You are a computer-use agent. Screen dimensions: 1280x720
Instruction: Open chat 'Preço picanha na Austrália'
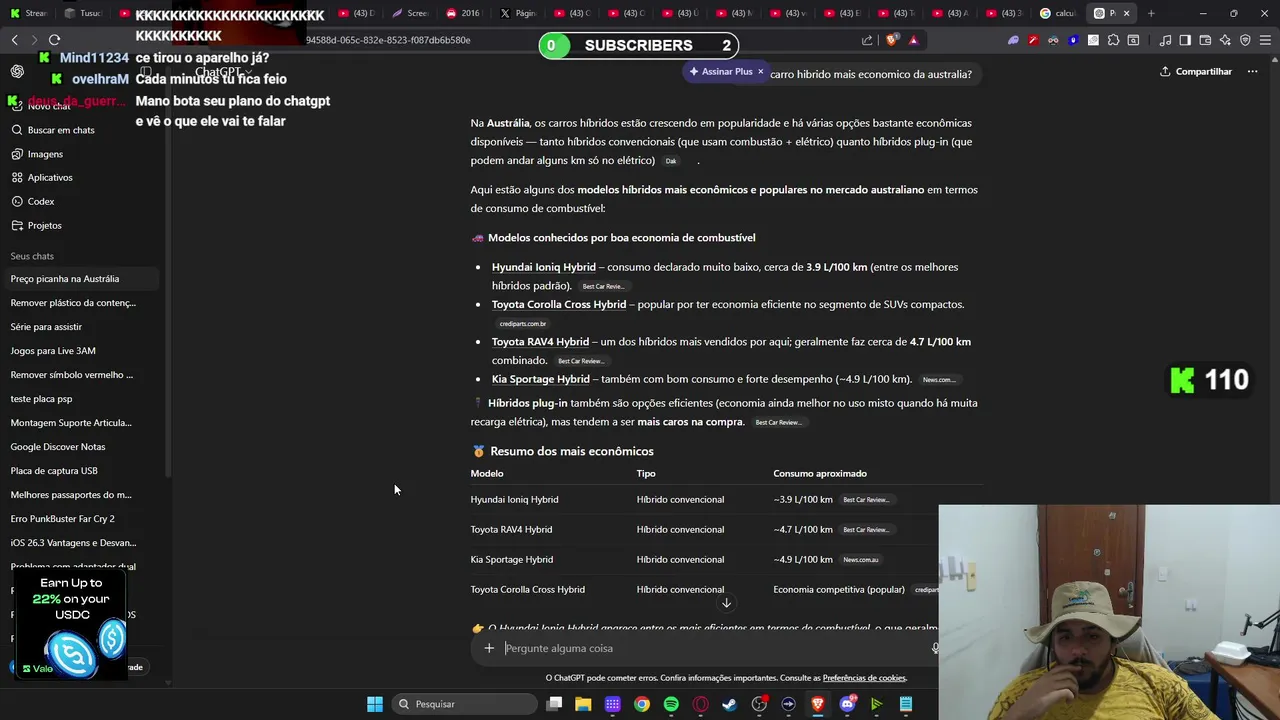coord(80,279)
